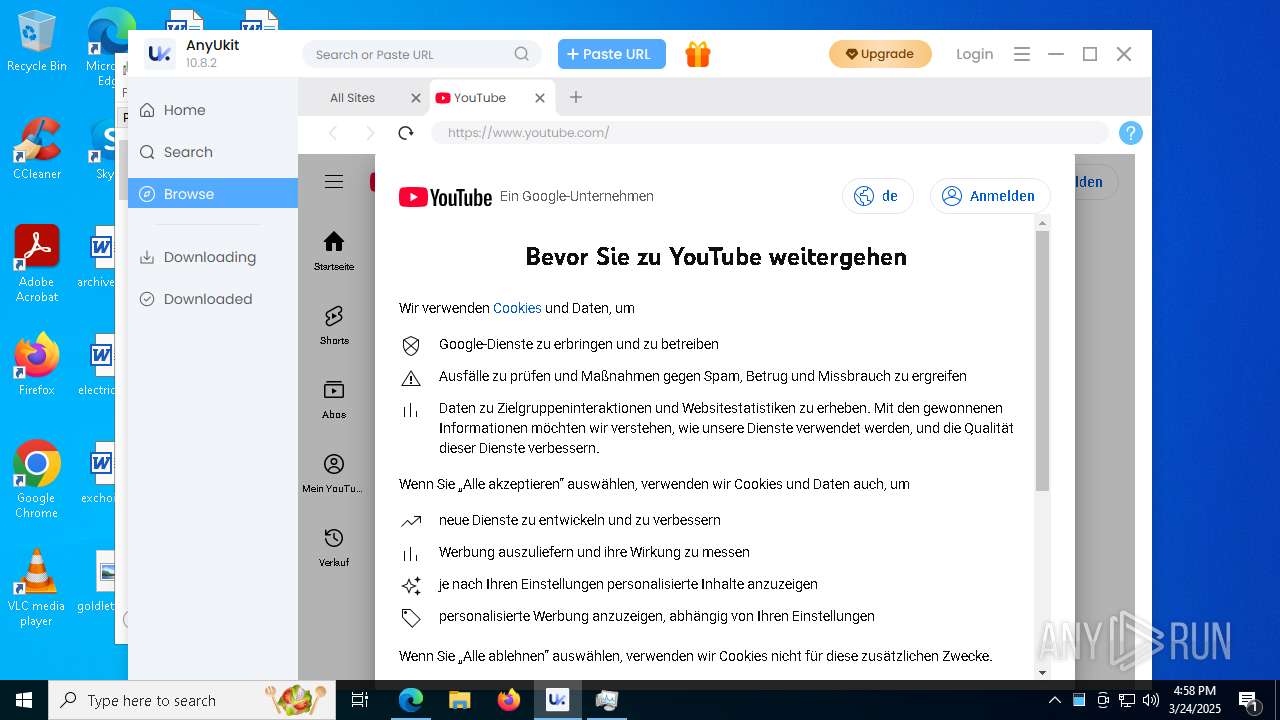Image resolution: width=1280 pixels, height=720 pixels.
Task: Open the help question mark icon
Action: [x=1130, y=133]
